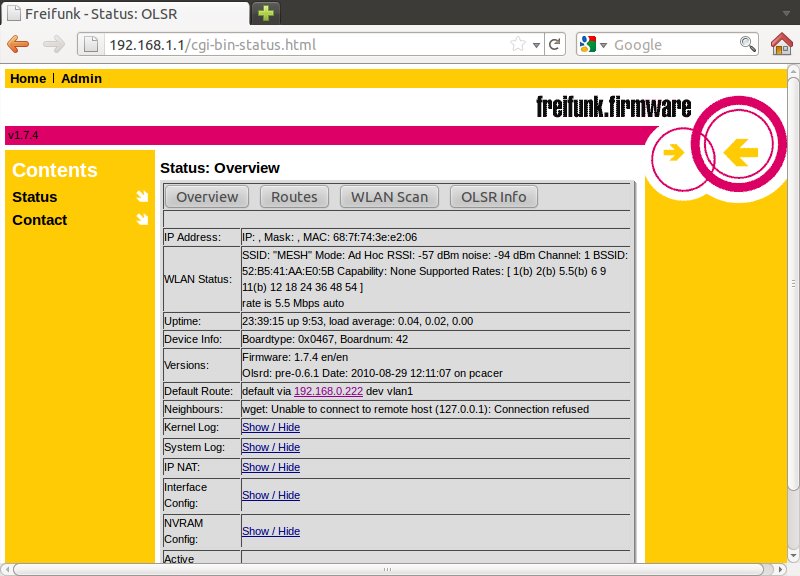The height and width of the screenshot is (576, 800).
Task: Toggle Kernel Log Show / Hide
Action: [x=270, y=427]
